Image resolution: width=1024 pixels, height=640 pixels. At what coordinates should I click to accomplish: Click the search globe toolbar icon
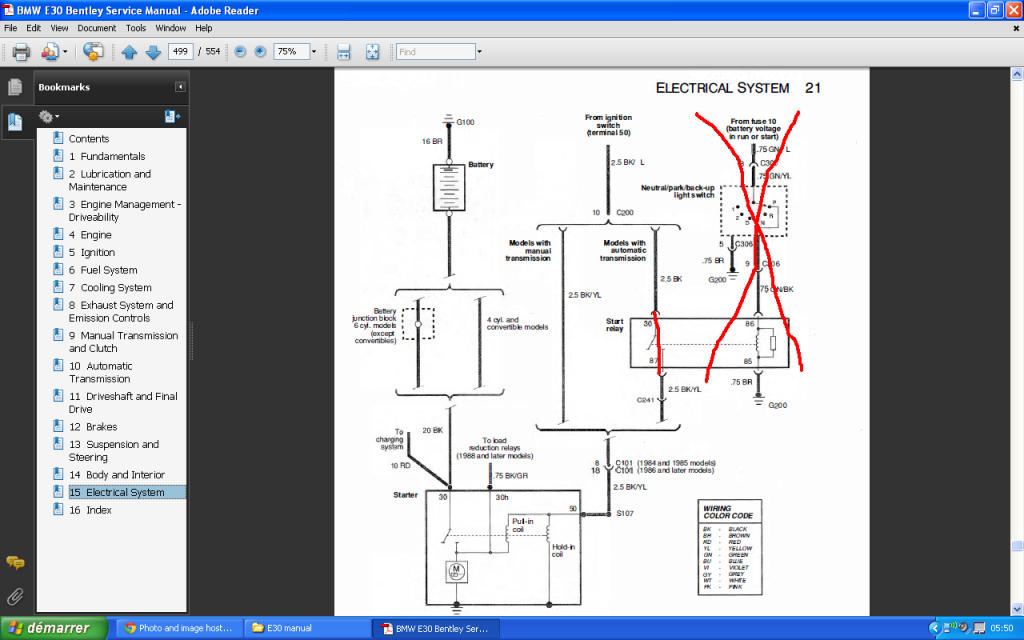pyautogui.click(x=93, y=52)
